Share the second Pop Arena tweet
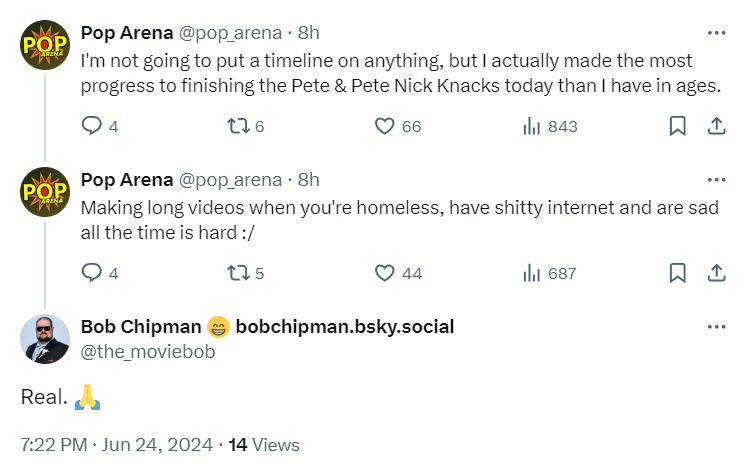Screen dimensions: 744x467 [x=716, y=273]
